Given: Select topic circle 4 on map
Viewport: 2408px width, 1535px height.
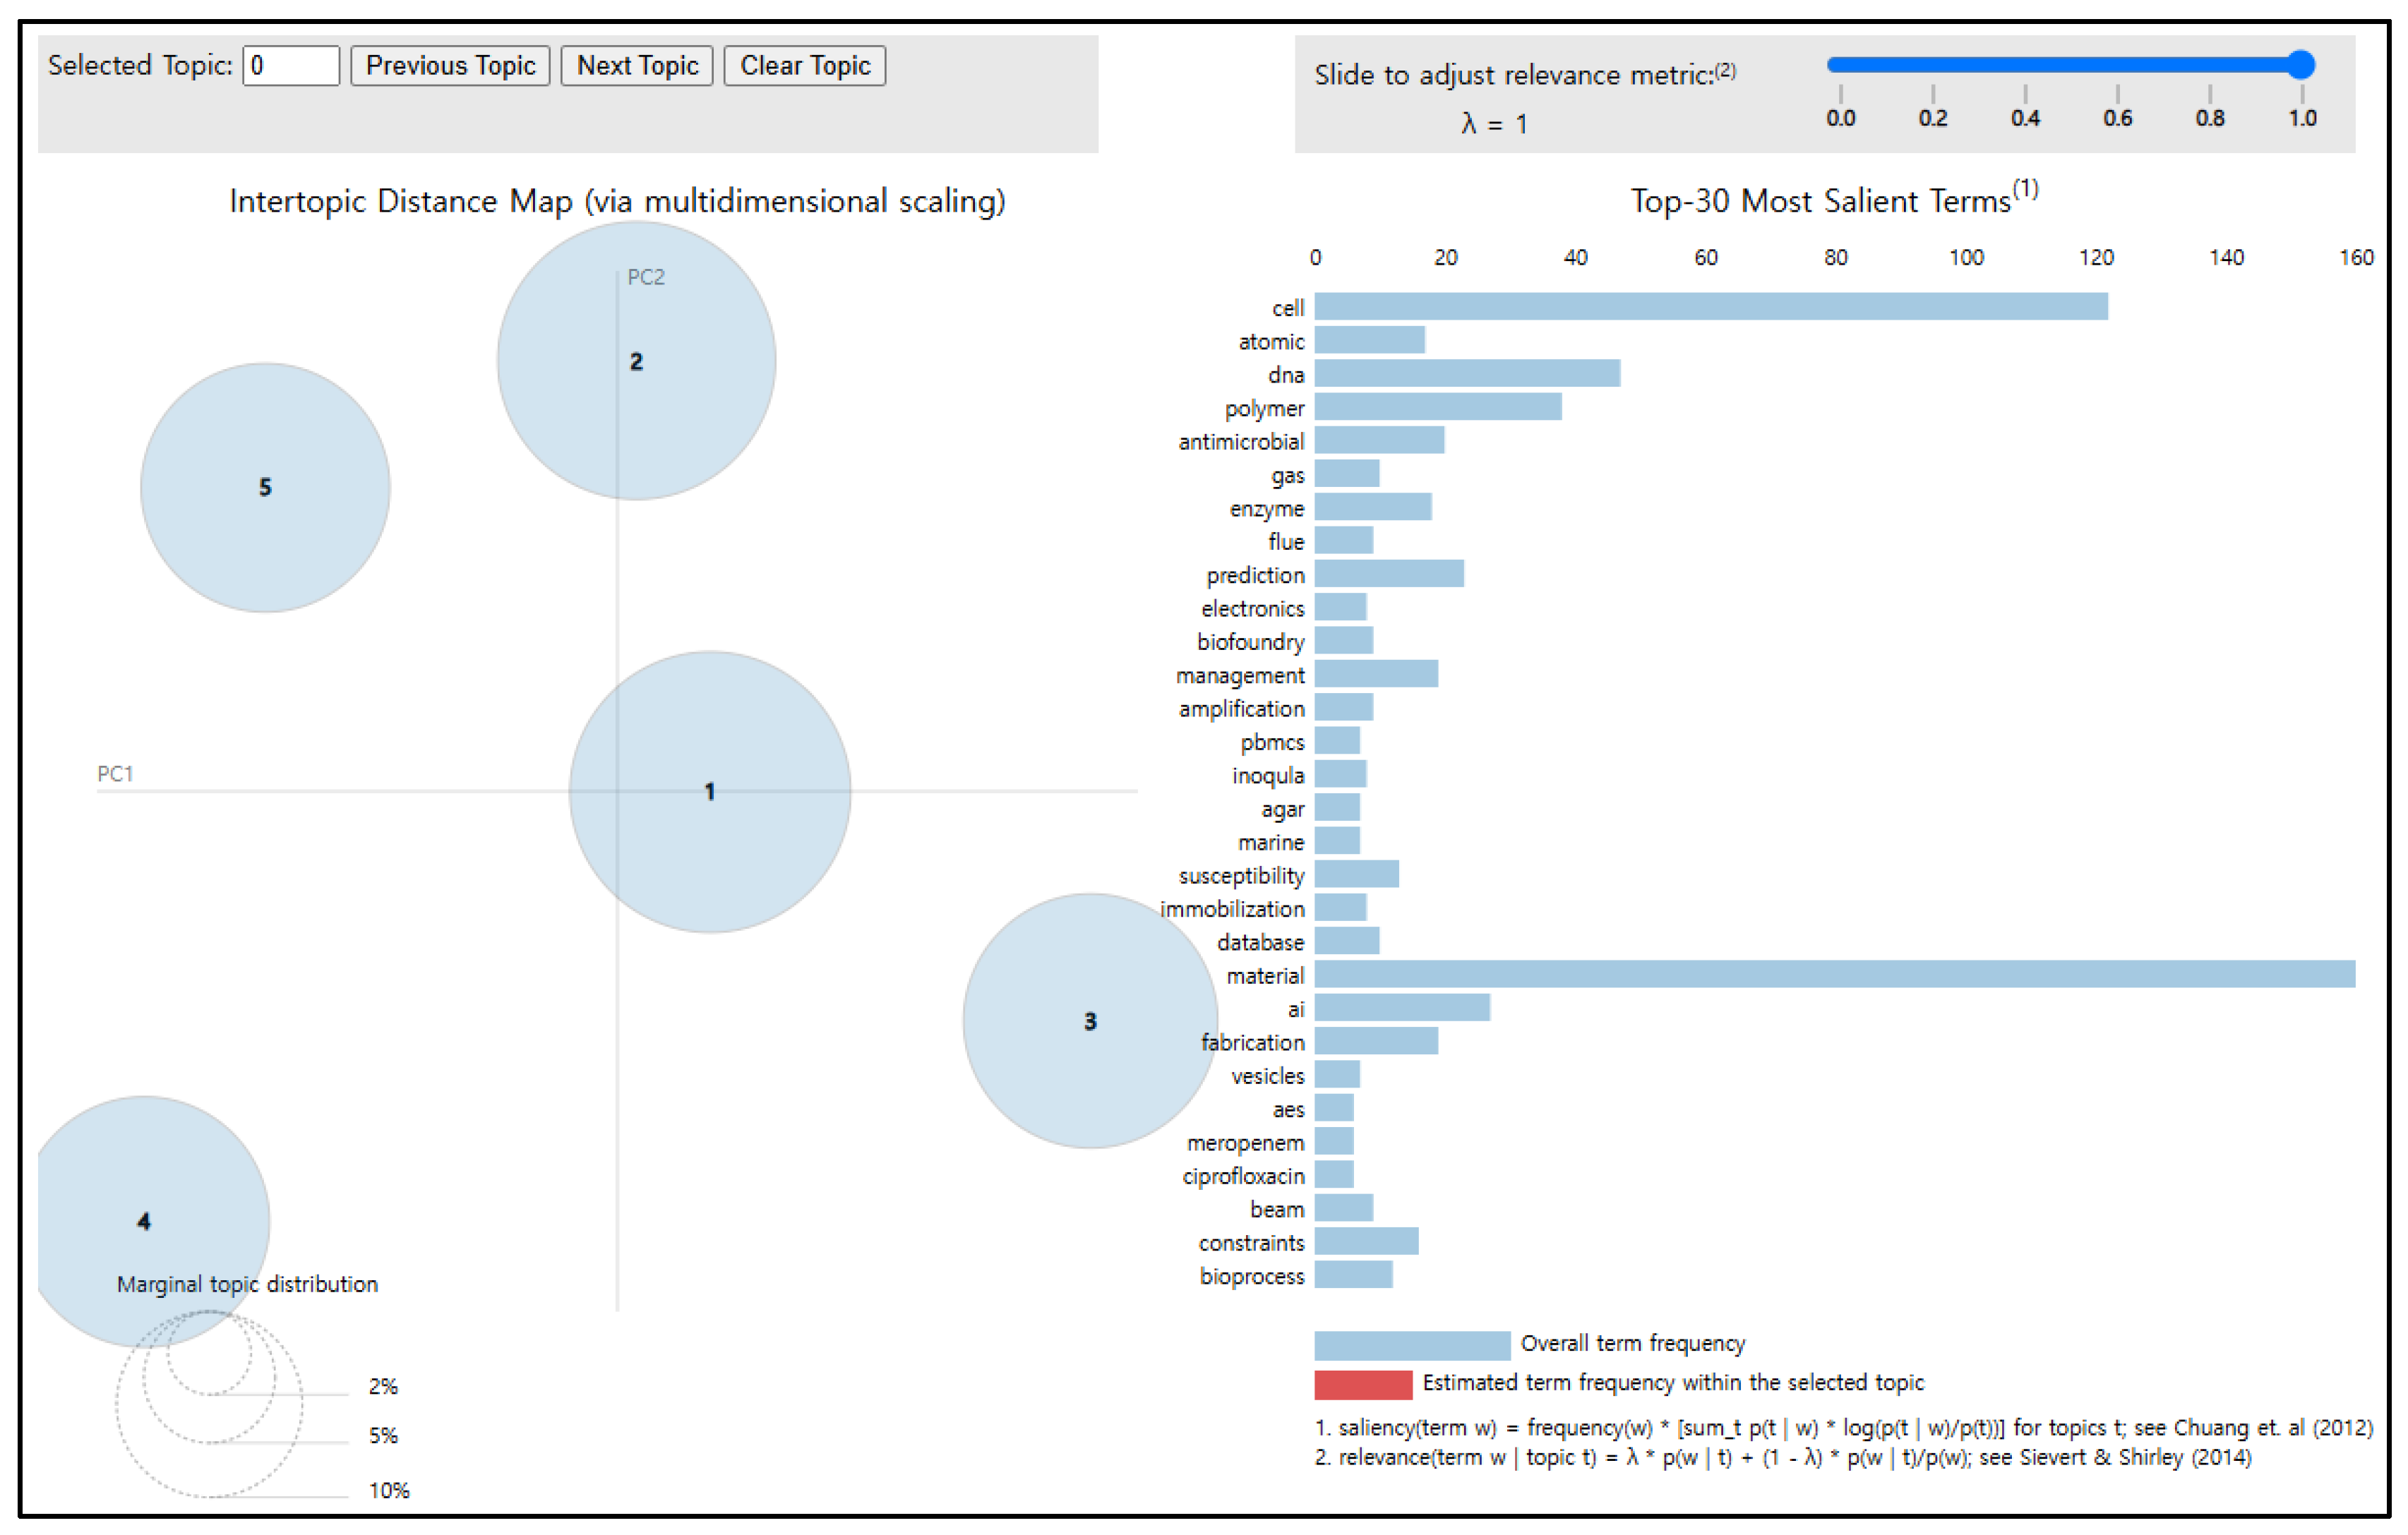Looking at the screenshot, I should (x=145, y=1220).
